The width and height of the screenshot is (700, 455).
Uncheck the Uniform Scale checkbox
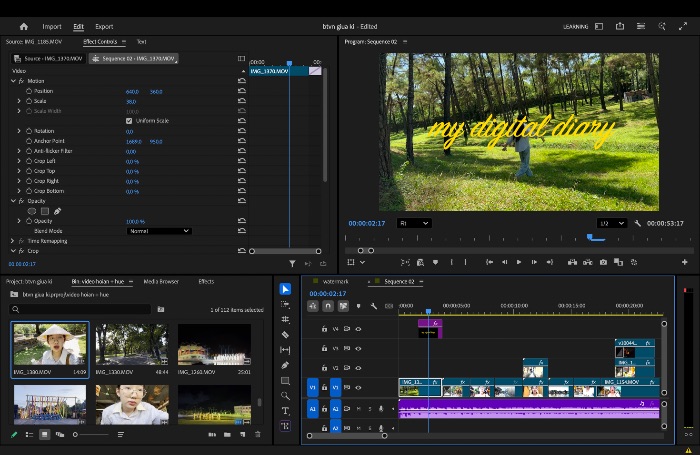click(x=129, y=121)
